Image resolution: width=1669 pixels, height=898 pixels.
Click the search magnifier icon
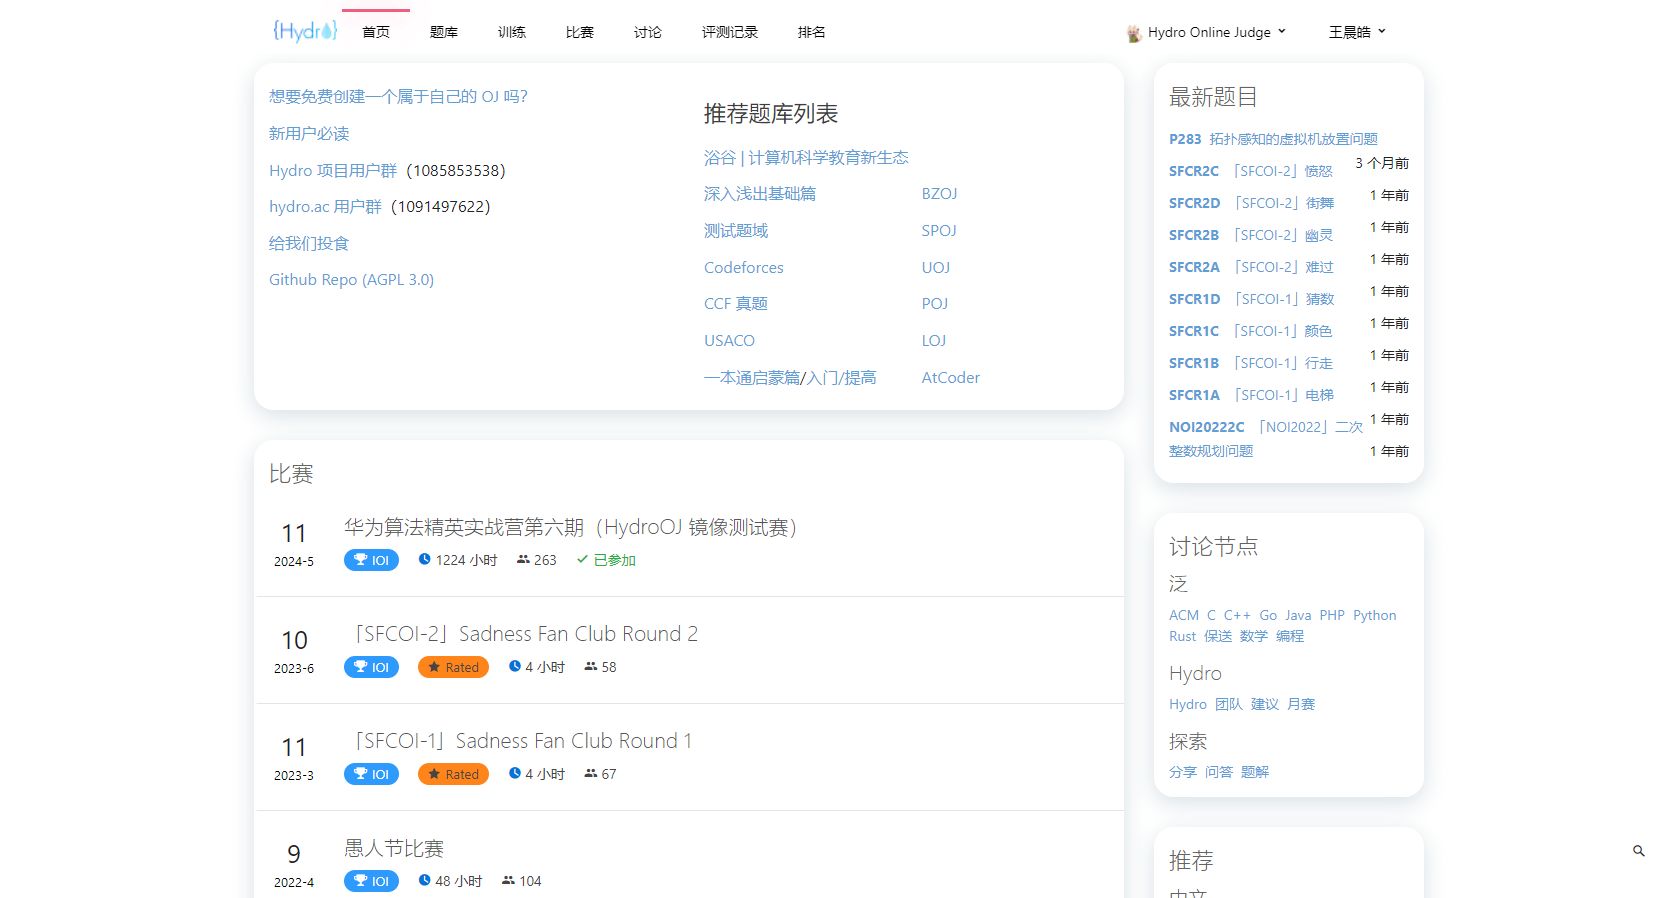click(x=1638, y=851)
